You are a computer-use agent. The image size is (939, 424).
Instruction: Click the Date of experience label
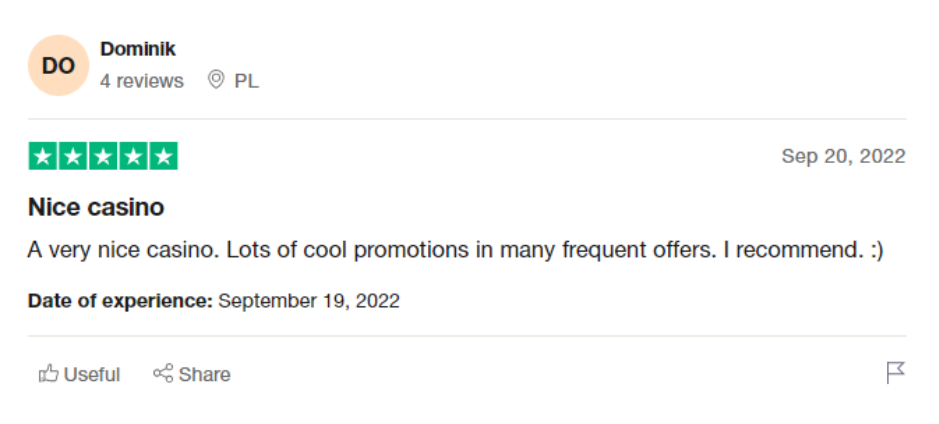click(120, 301)
